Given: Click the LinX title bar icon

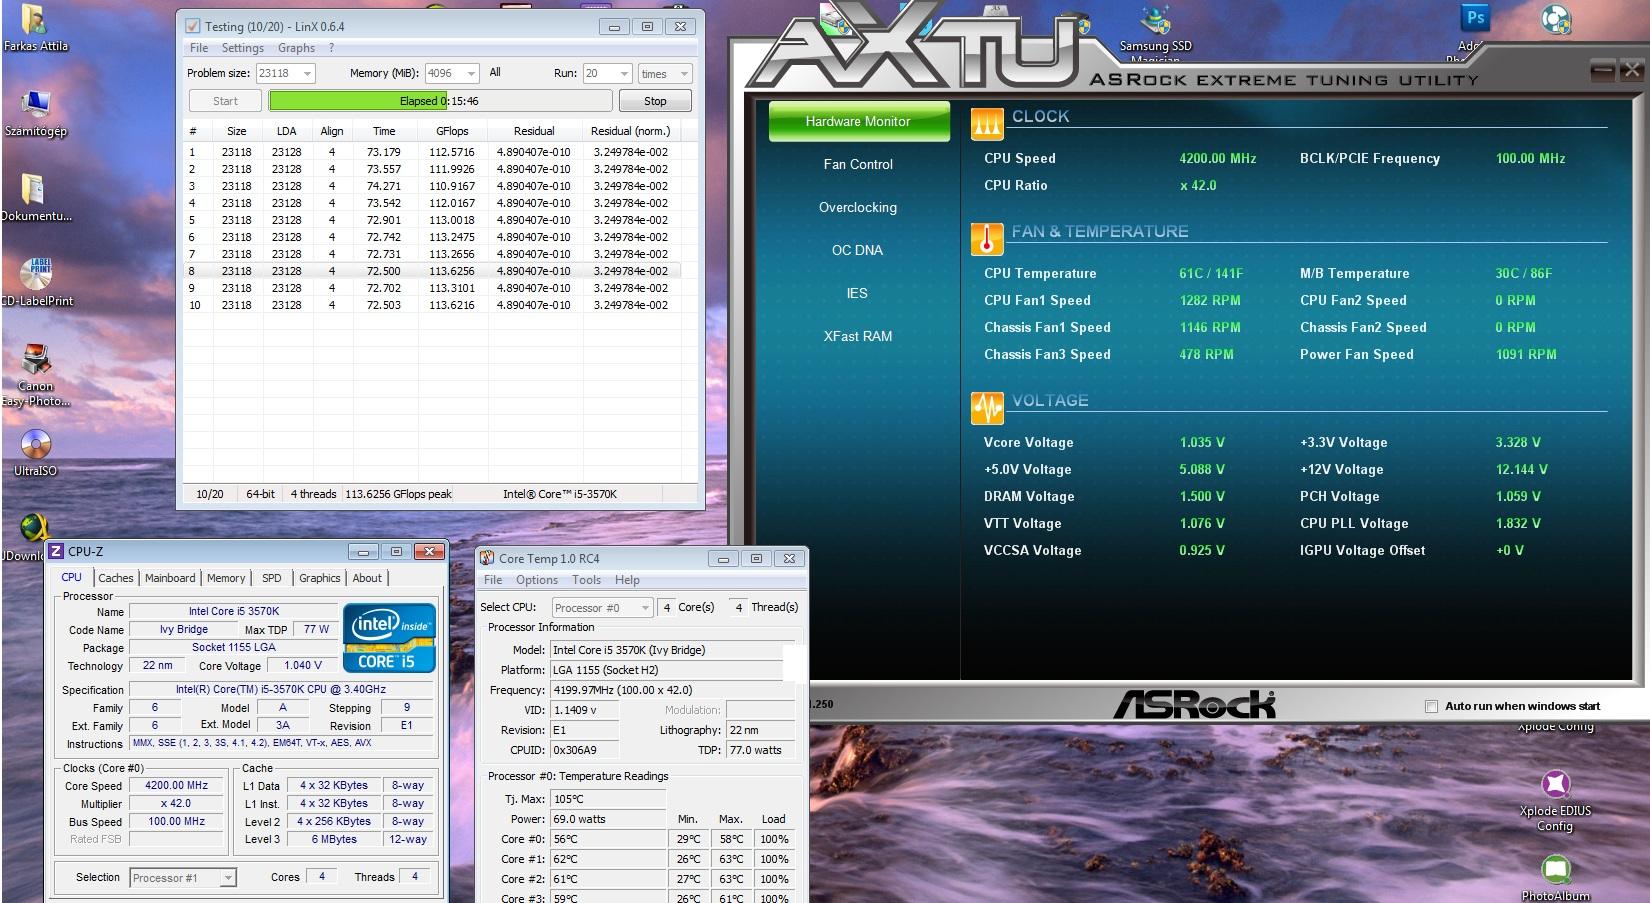Looking at the screenshot, I should 193,27.
